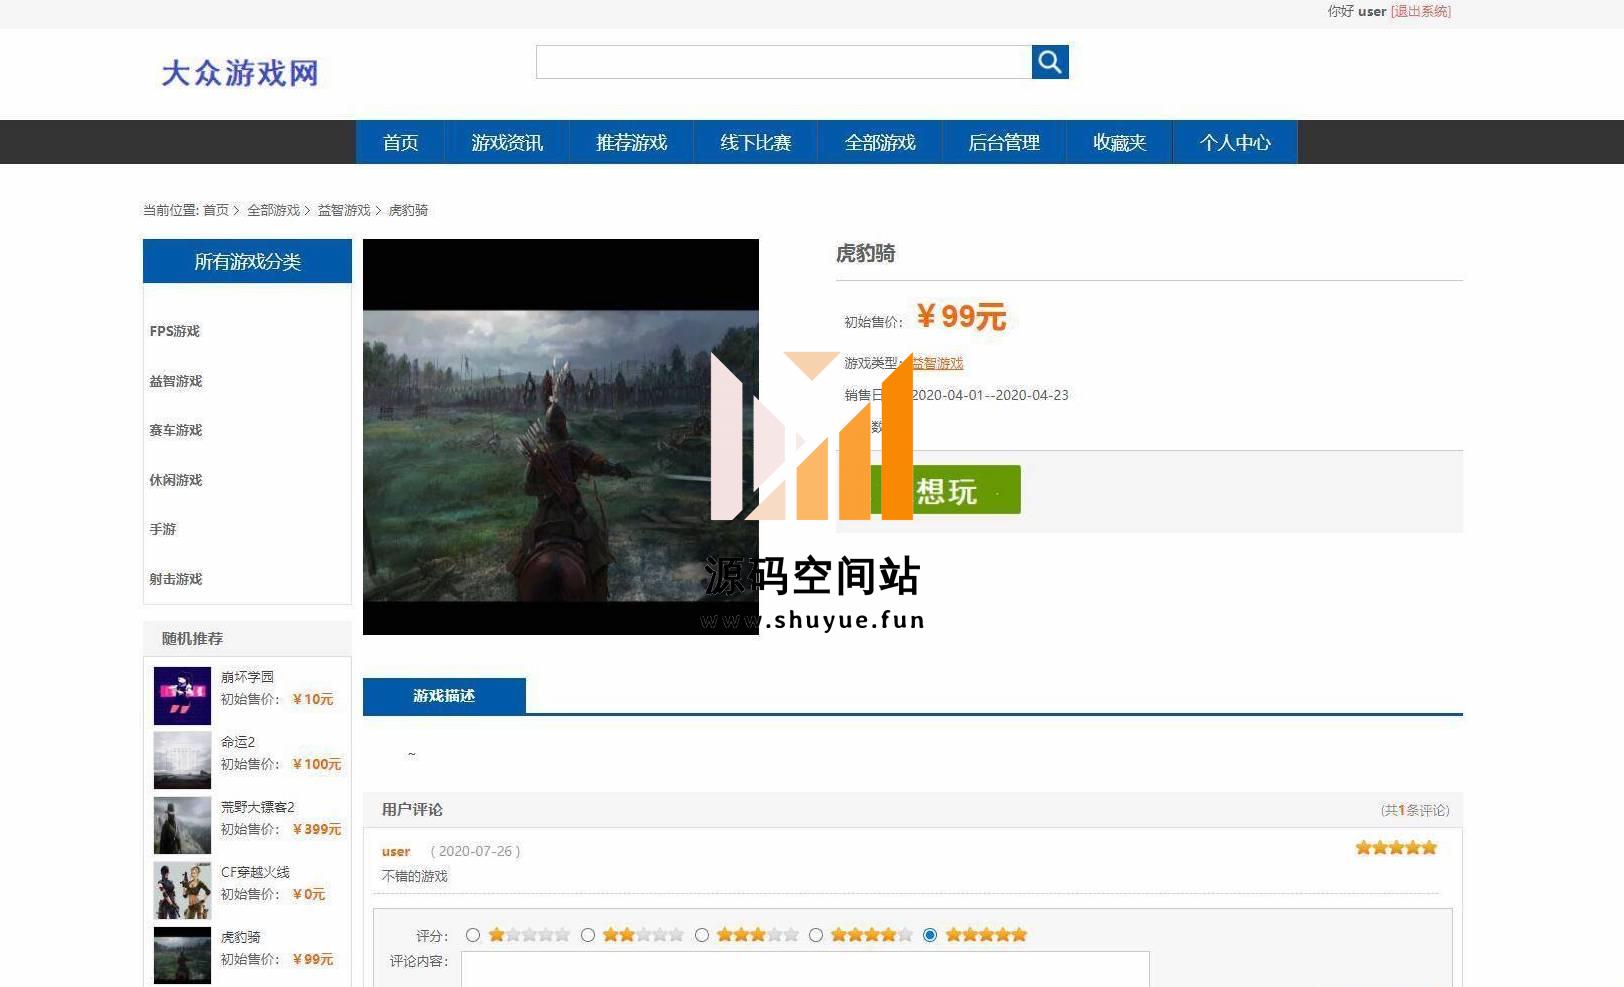Screen dimensions: 1624x987
Task: Click the 共1条评论 comment count text
Action: tap(1415, 810)
